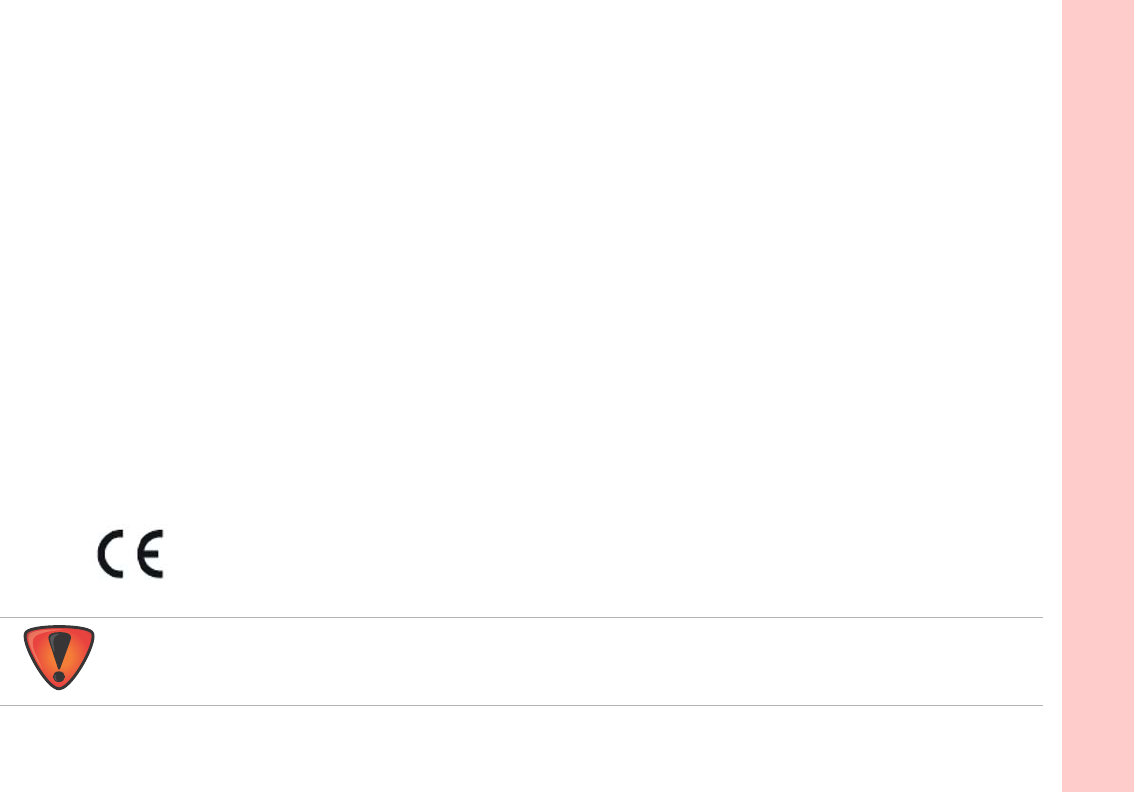This screenshot has width=1134, height=792.
Task: Click the CE conformity mark
Action: pyautogui.click(x=130, y=554)
